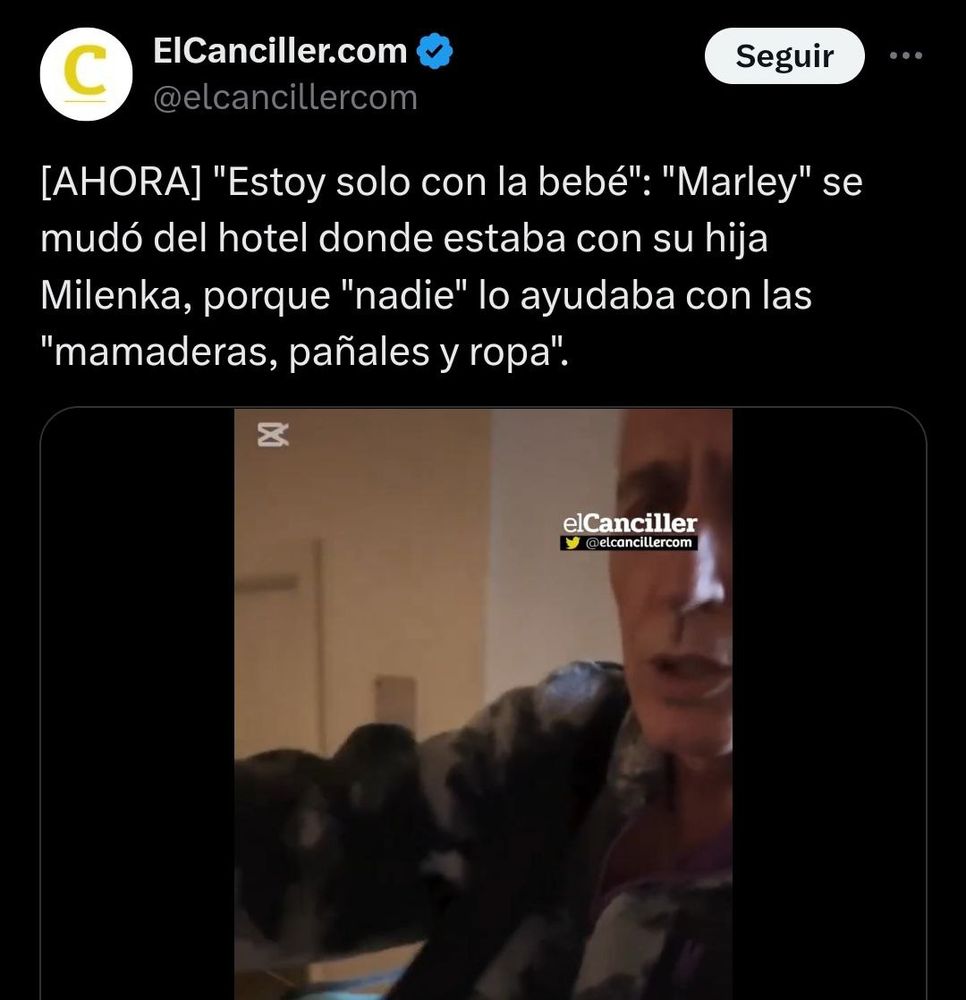
Task: Open ElCanciller's yellow C profile avatar
Action: [86, 74]
